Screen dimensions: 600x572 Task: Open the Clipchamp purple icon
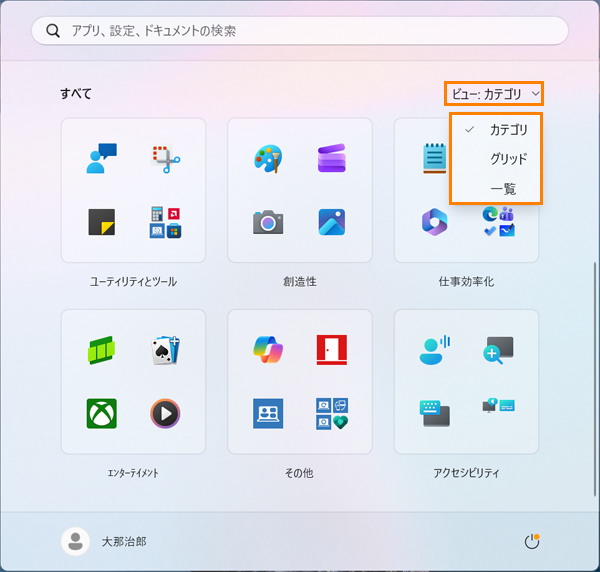coord(332,158)
